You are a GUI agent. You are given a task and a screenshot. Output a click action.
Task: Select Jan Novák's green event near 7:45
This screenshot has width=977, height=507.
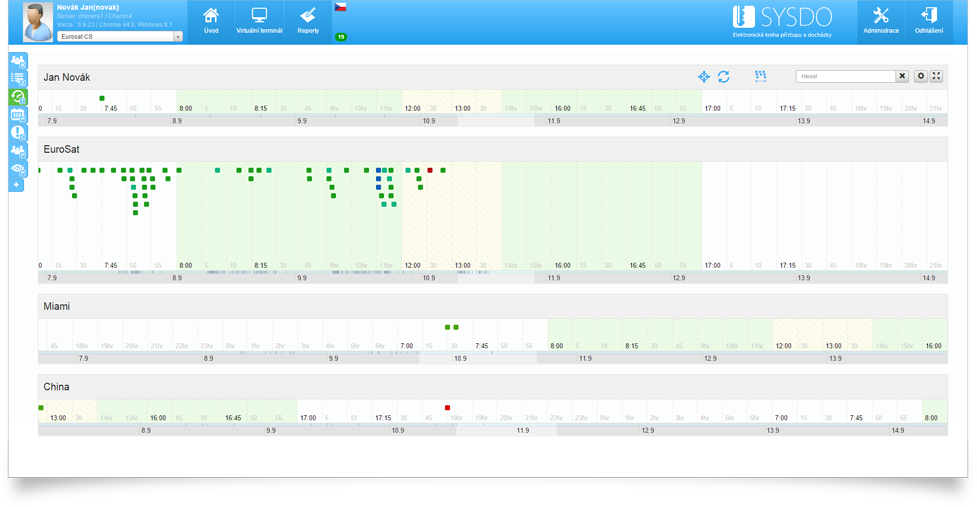pos(102,98)
